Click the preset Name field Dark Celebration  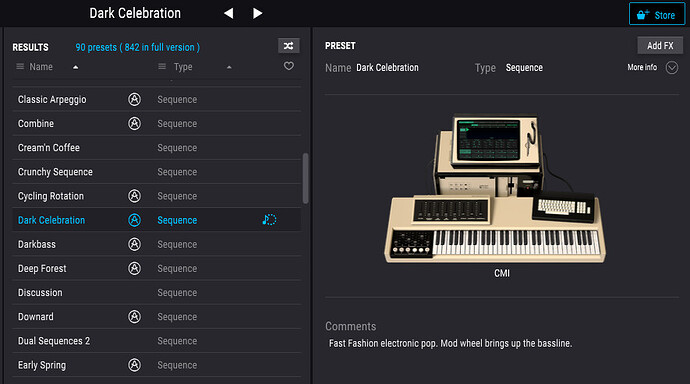click(387, 68)
